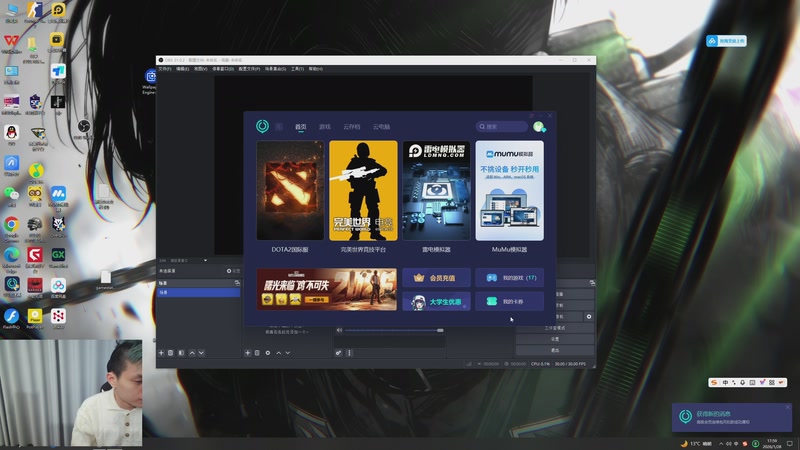Open the OBS 场景集合(S) menu
The image size is (800, 450).
[276, 69]
